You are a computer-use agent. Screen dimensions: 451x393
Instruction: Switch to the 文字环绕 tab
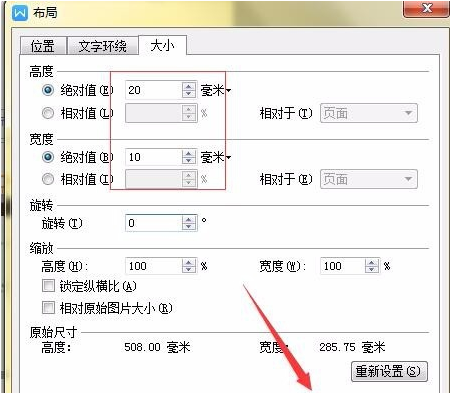[x=103, y=46]
